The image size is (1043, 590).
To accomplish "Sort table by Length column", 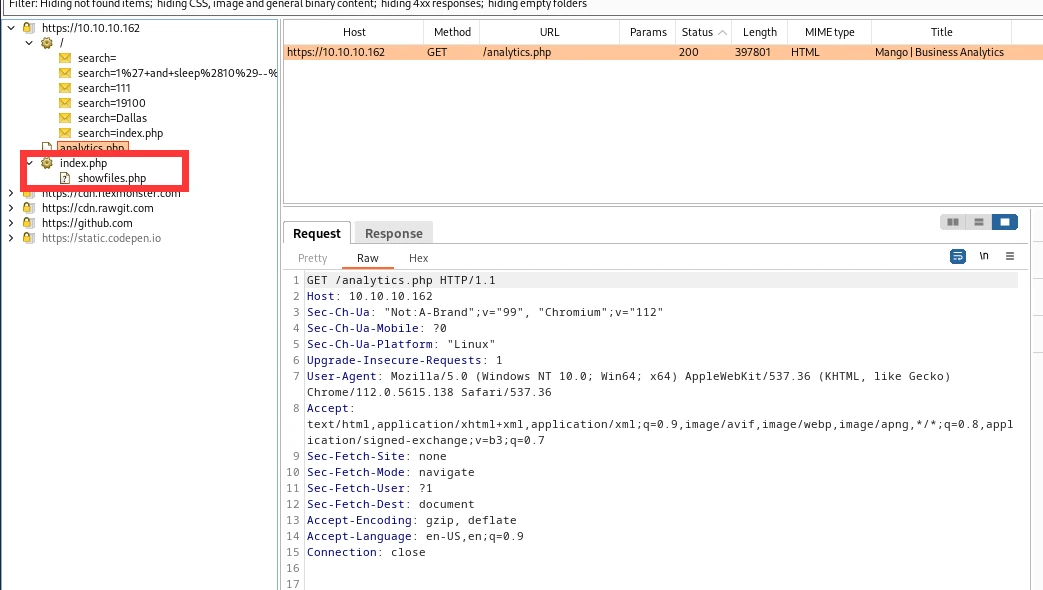I will pos(760,32).
